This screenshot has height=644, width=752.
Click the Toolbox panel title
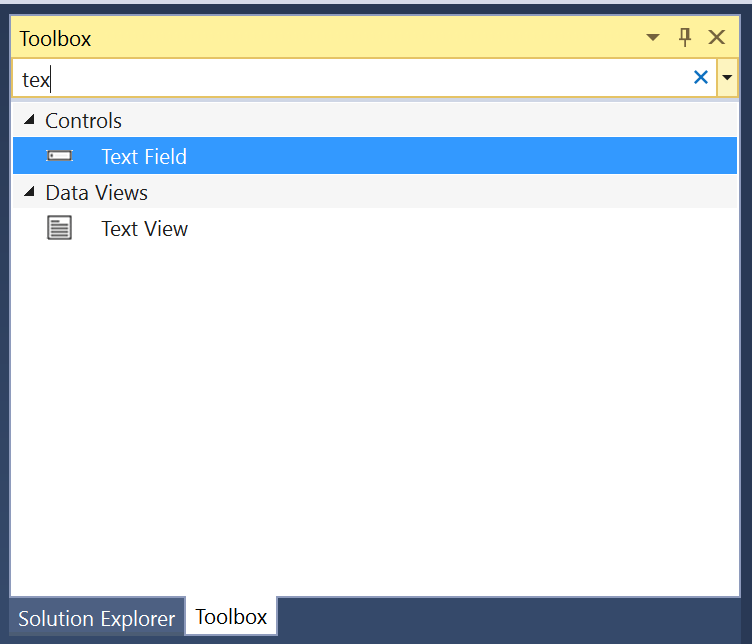[x=55, y=39]
